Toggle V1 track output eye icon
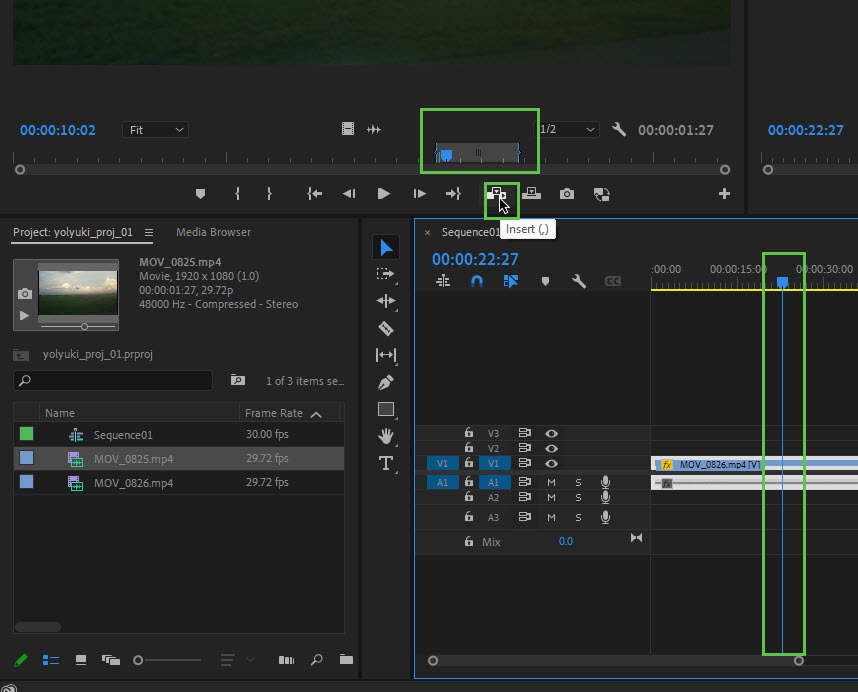The width and height of the screenshot is (858, 692). 551,464
